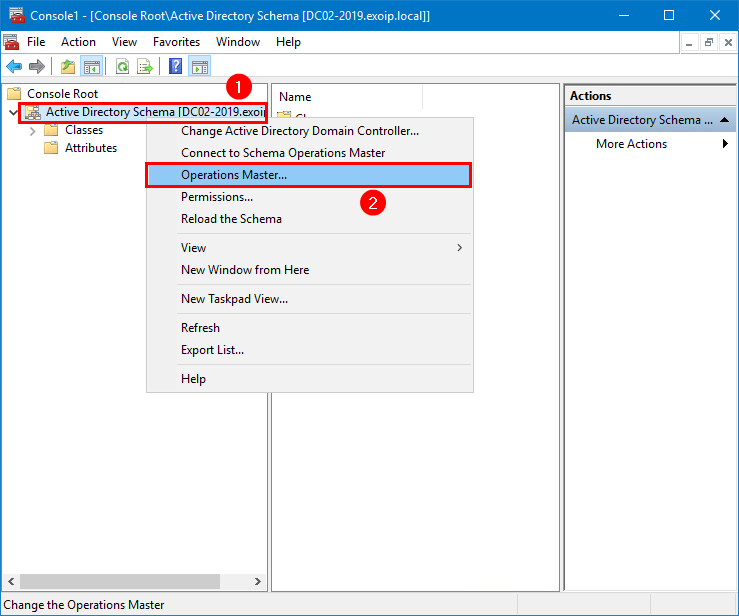Click the Forward arrow toolbar icon

[x=37, y=66]
